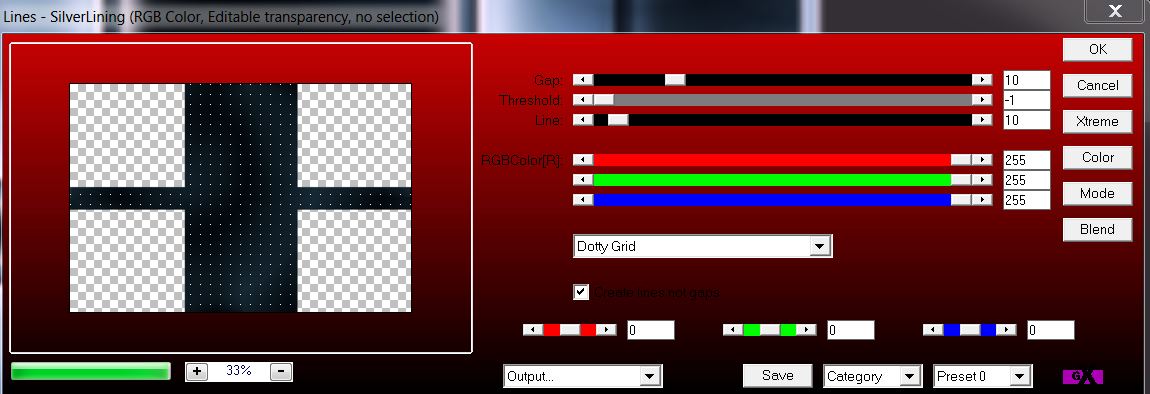1150x394 pixels.
Task: Zoom out with the minus button
Action: [x=281, y=371]
